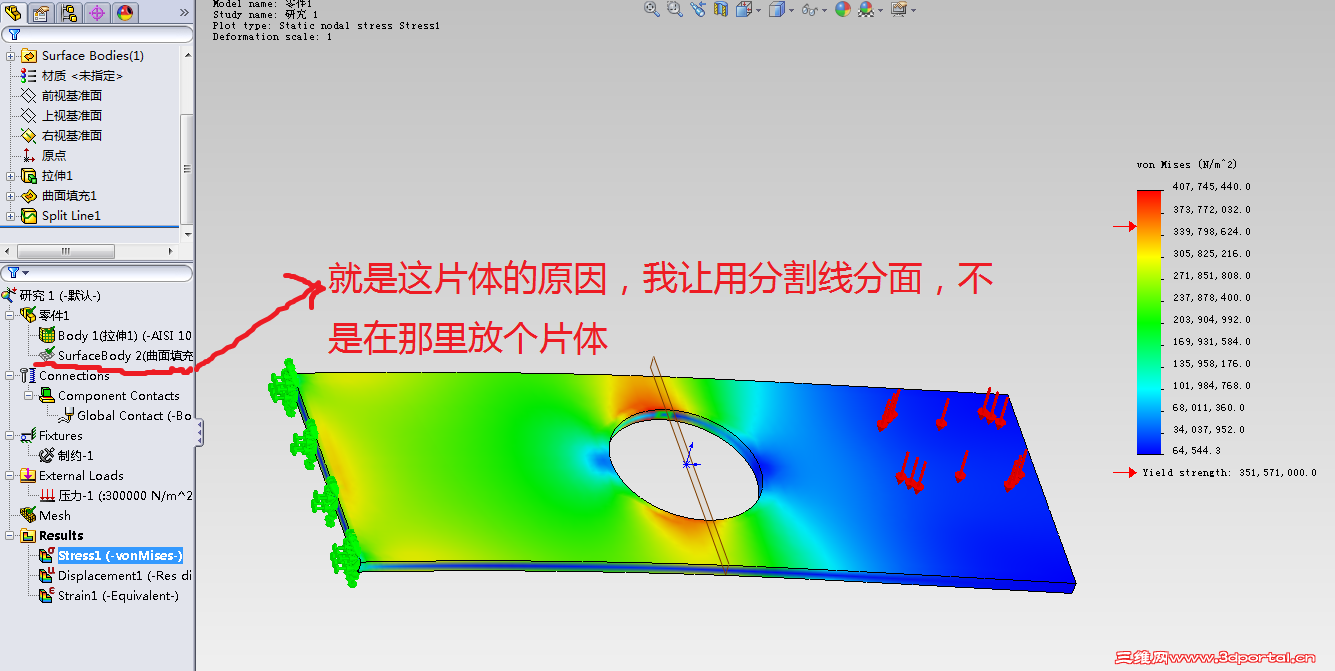This screenshot has height=671, width=1335.
Task: Expand the Split Line1 feature node
Action: click(x=11, y=216)
